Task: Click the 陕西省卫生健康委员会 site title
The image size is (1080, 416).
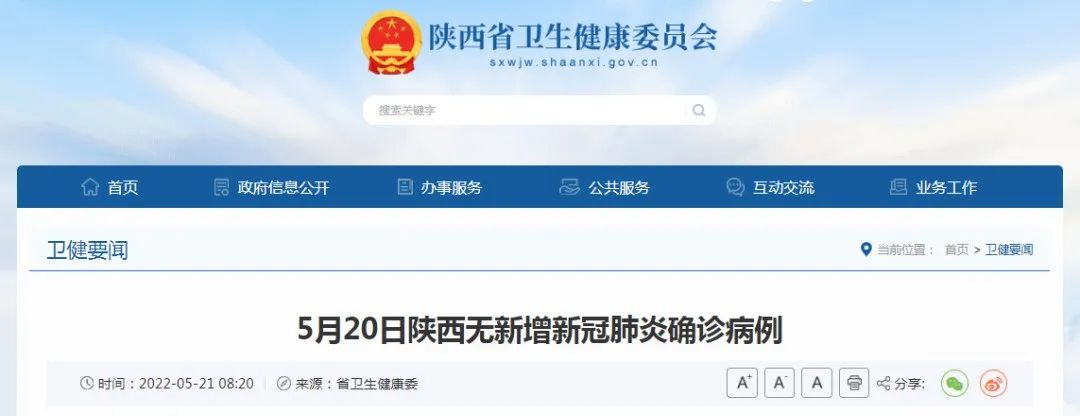Action: pyautogui.click(x=573, y=37)
